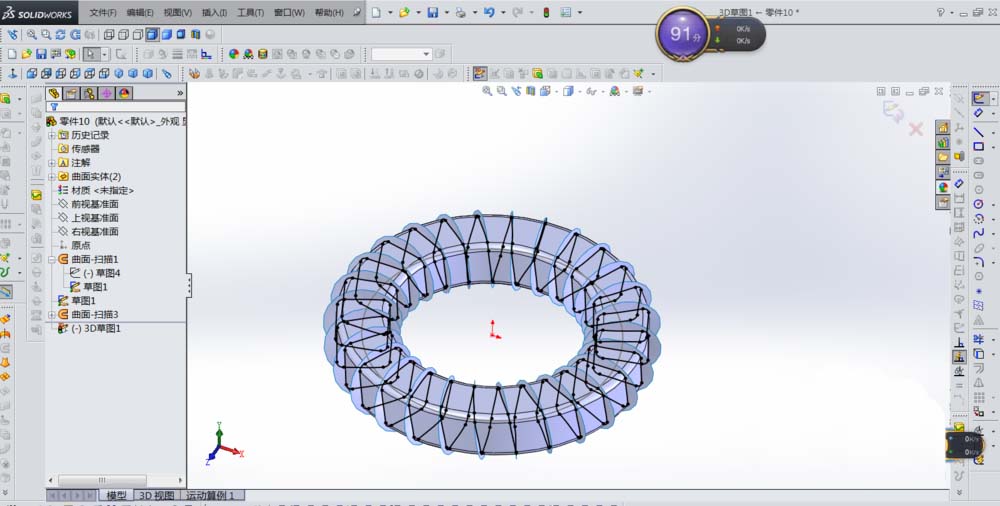This screenshot has height=506, width=1000.
Task: Switch to the 3D 视图 bottom tab
Action: point(156,495)
